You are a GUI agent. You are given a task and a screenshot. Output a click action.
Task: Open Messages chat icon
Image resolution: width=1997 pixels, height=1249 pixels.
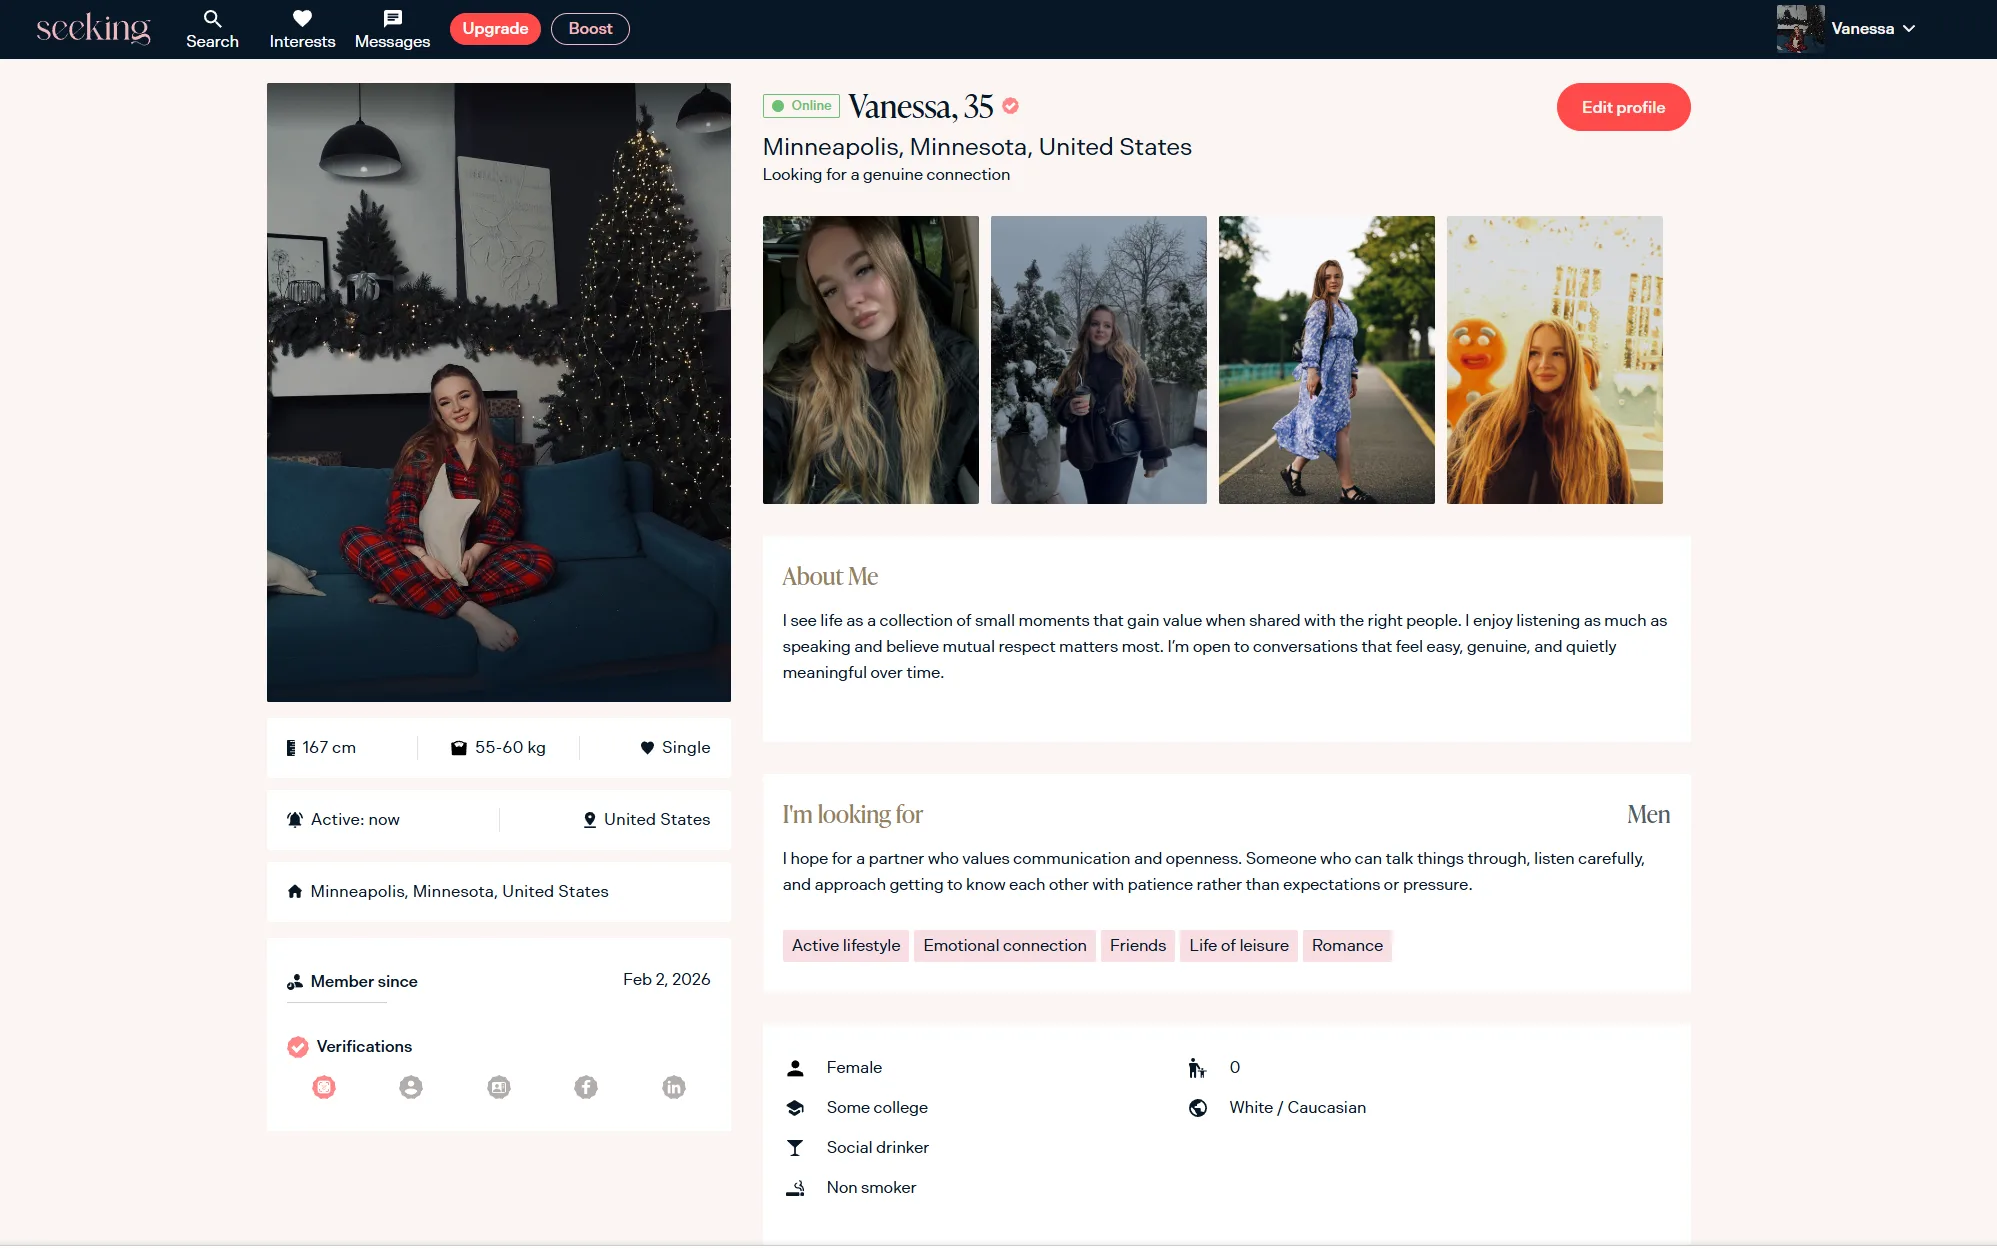(x=392, y=19)
